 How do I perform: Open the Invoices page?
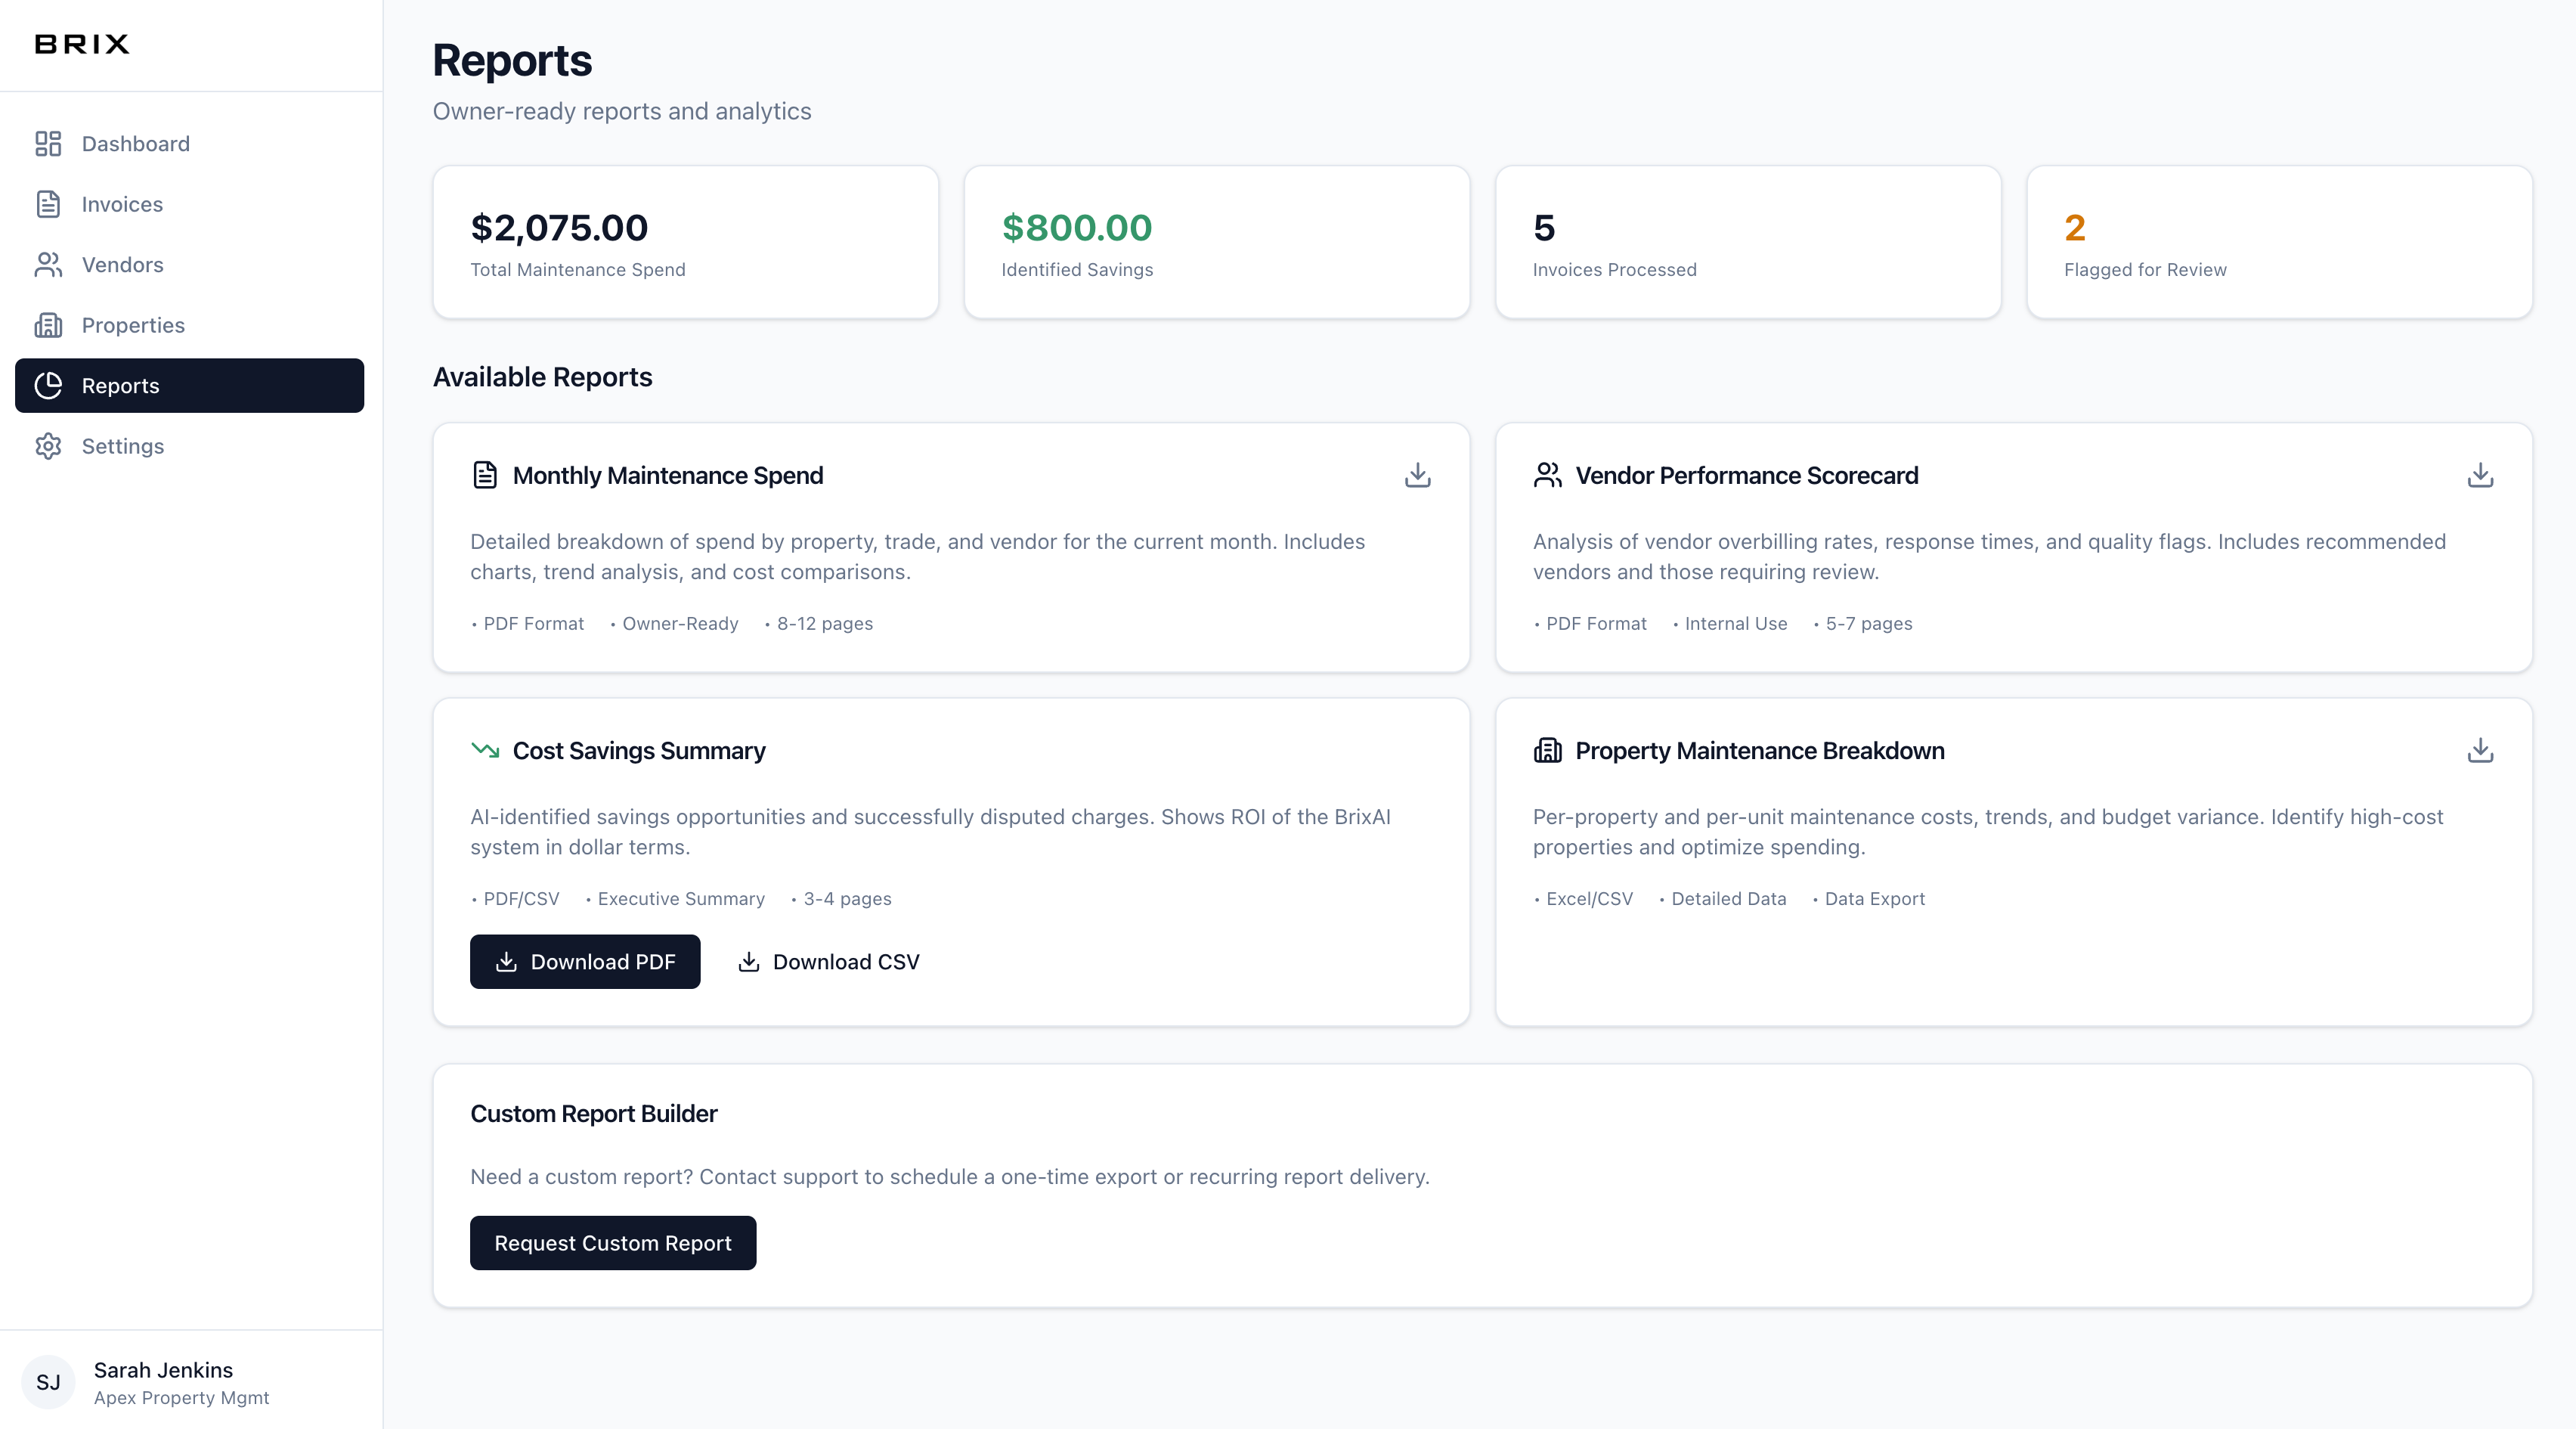point(122,204)
